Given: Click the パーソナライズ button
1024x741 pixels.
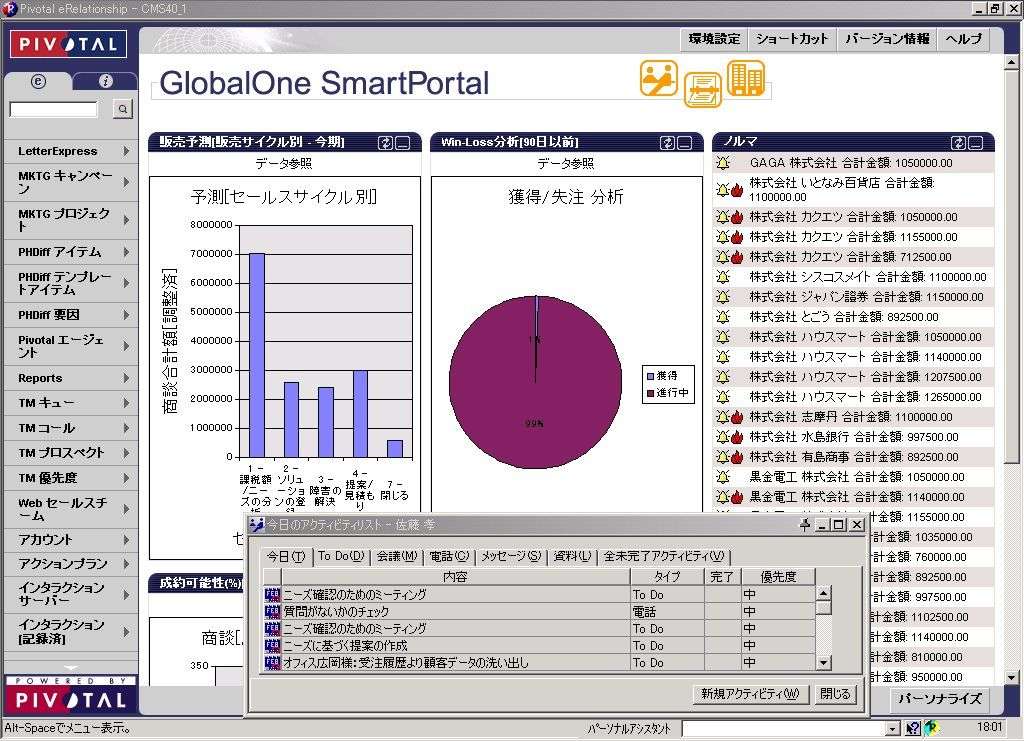Looking at the screenshot, I should click(x=940, y=699).
